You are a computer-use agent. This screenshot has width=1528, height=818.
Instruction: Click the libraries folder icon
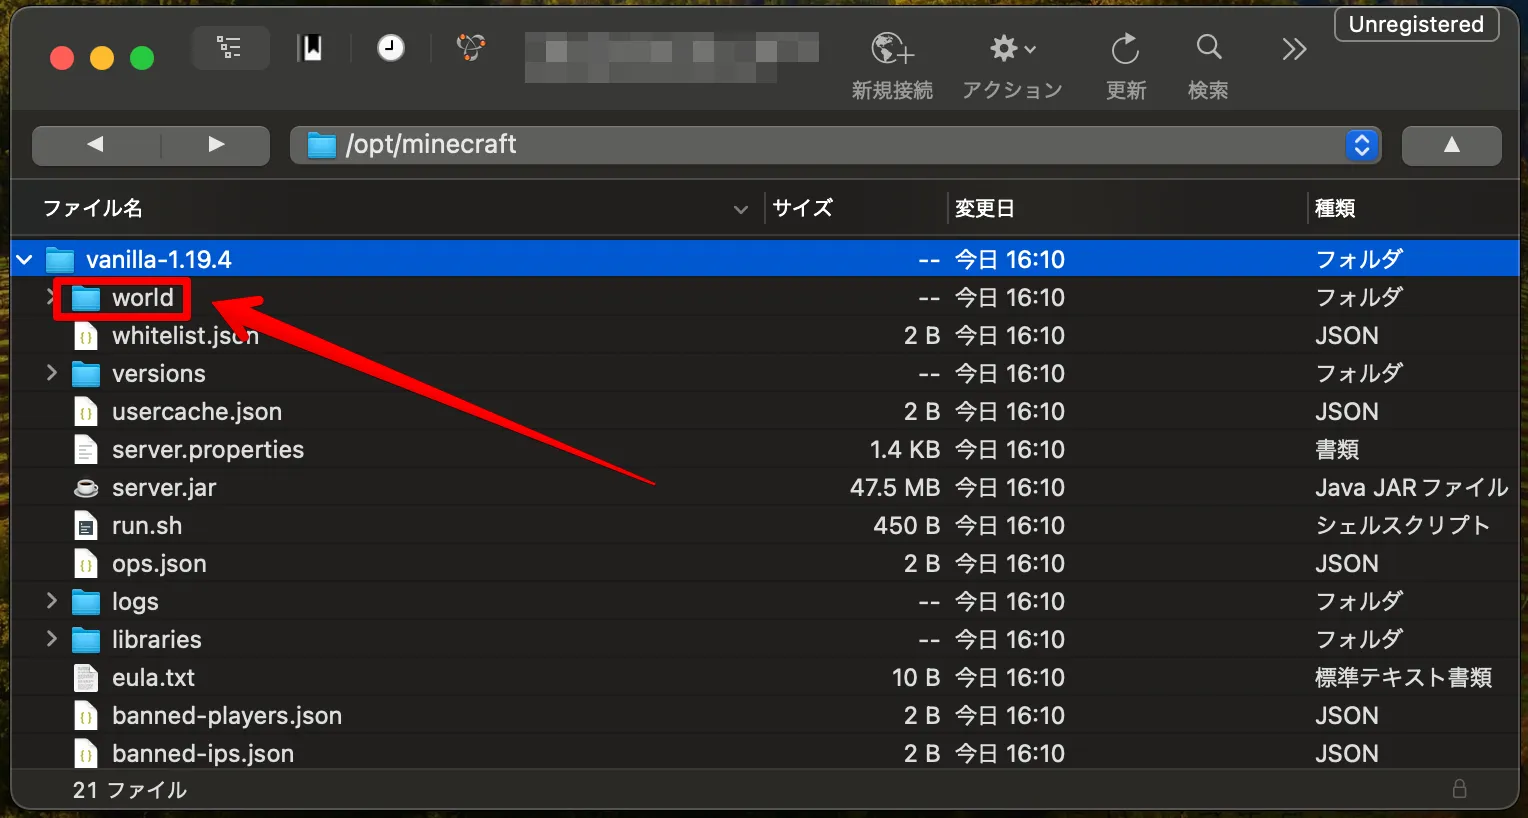[x=86, y=640]
